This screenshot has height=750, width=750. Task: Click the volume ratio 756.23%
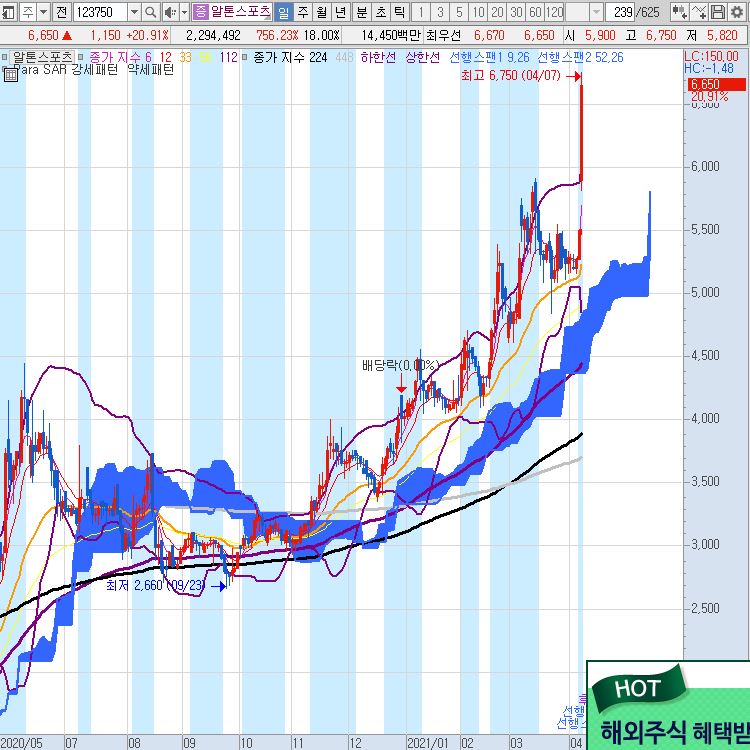277,35
